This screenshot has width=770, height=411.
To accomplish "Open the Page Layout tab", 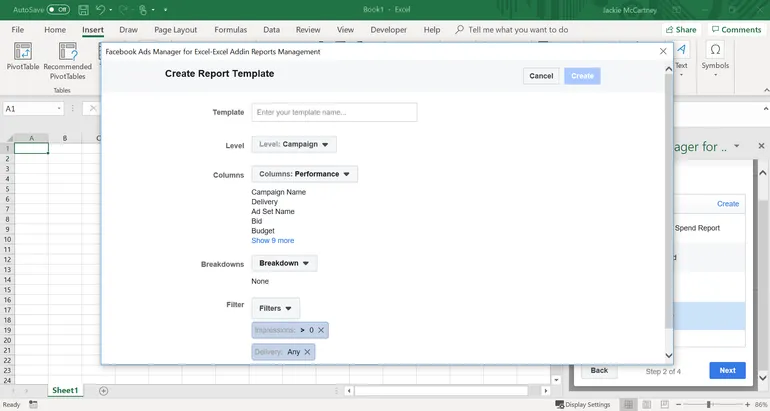I will (x=175, y=30).
